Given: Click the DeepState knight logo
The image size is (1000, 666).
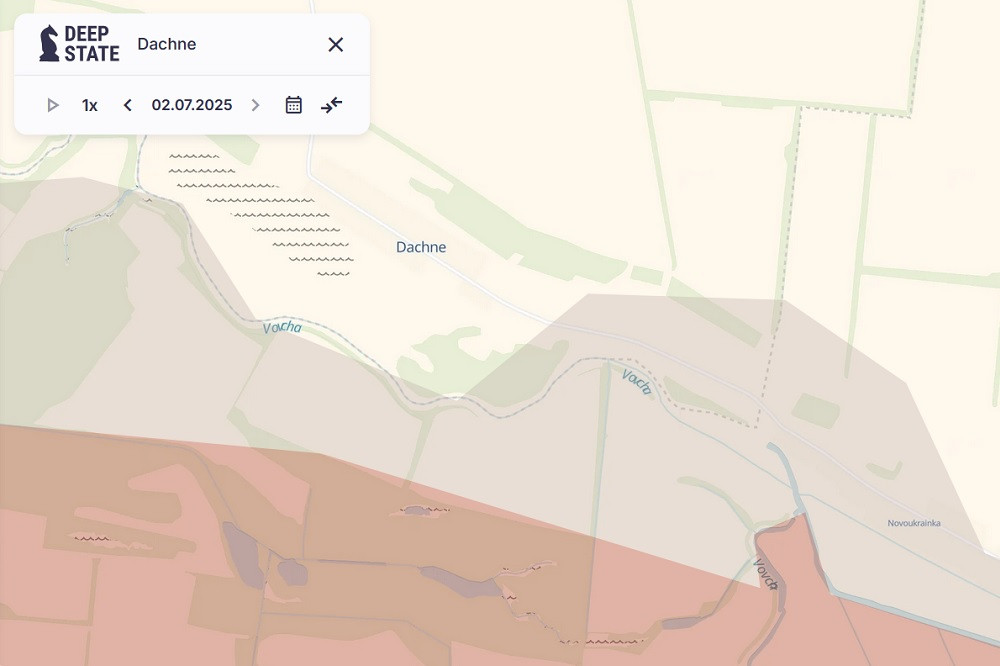Looking at the screenshot, I should coord(49,44).
